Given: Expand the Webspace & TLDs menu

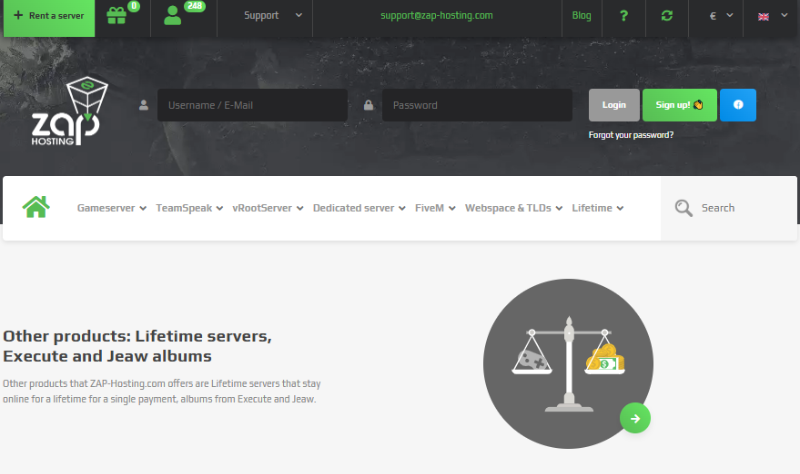Looking at the screenshot, I should click(x=514, y=208).
